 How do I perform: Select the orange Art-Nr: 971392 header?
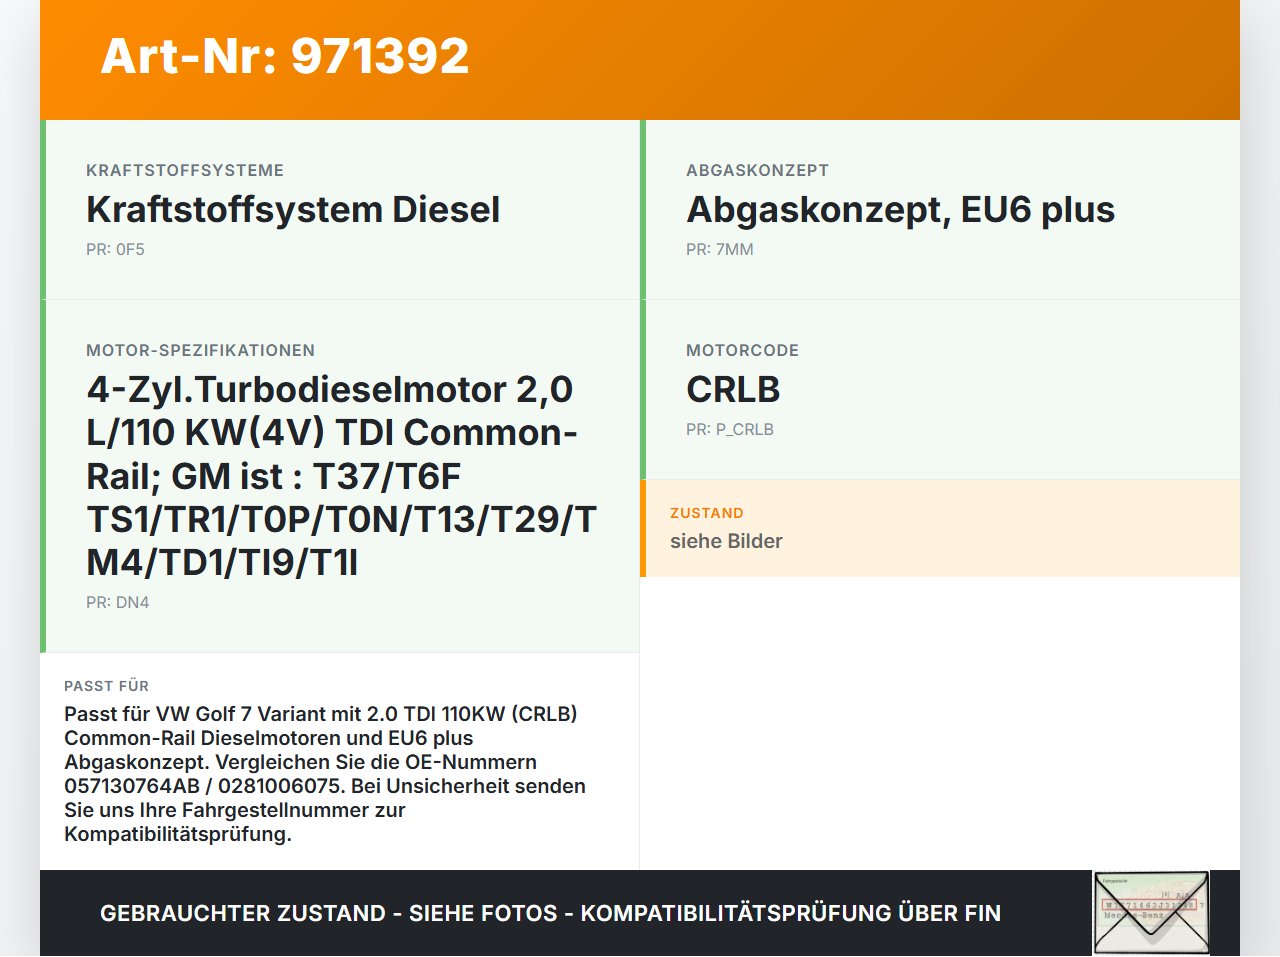[x=284, y=57]
